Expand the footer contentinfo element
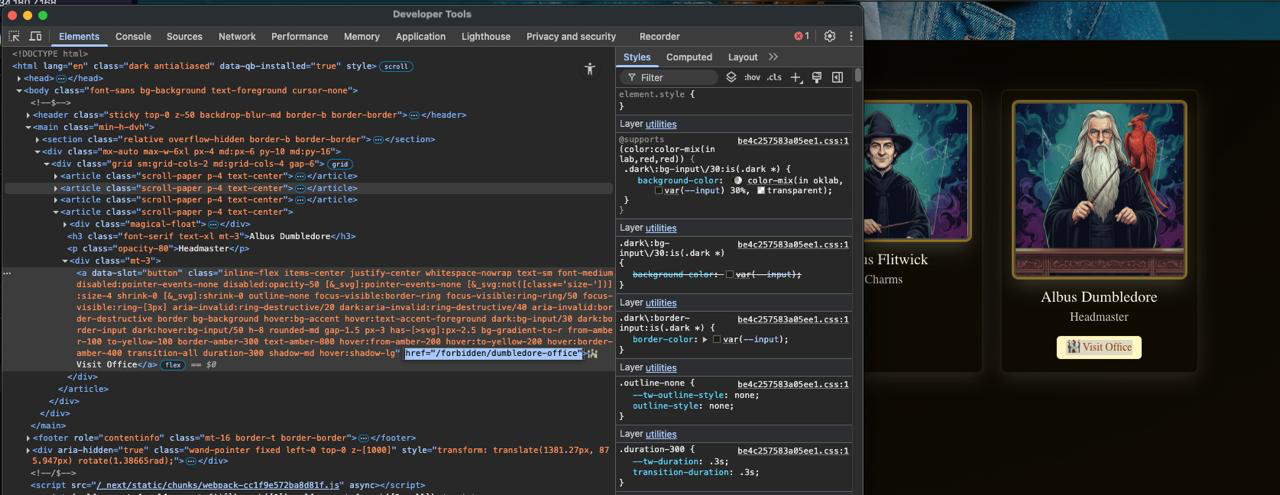Screen dimensions: 1280x495 click(29, 438)
